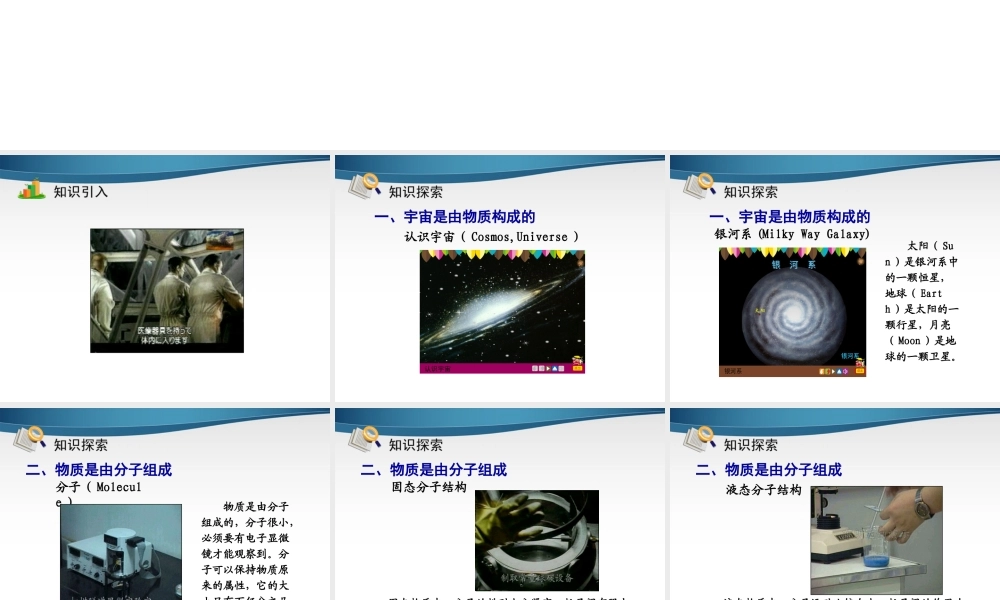Select the subtitle 银河系 (Milky Way Galaxy)

792,234
